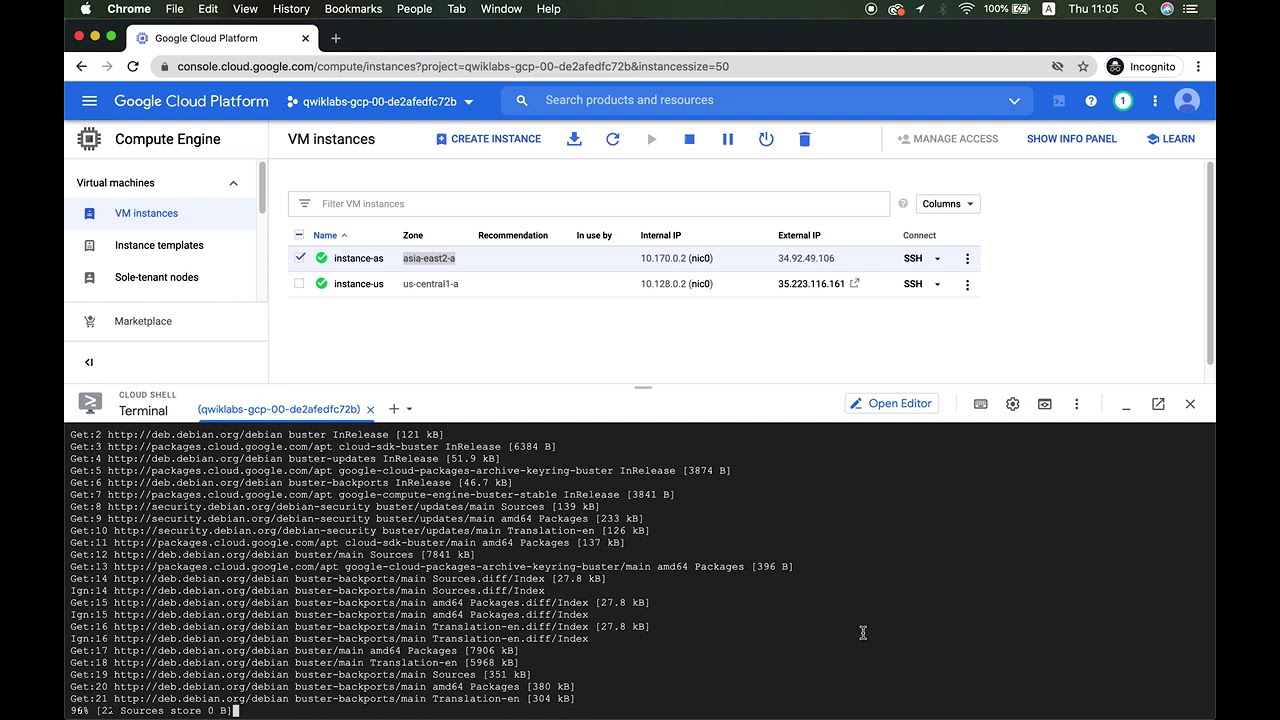The image size is (1280, 720).
Task: Open Cloud Shell terminal settings gear
Action: coord(1013,404)
